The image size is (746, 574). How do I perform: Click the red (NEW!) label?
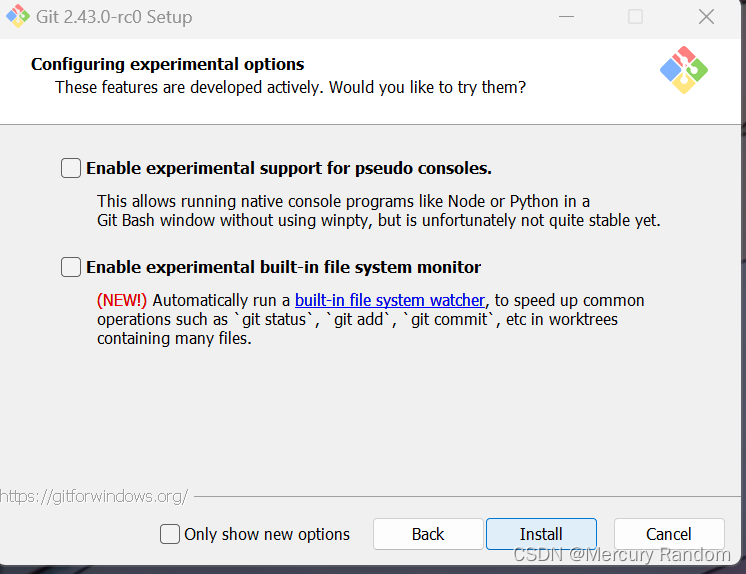(122, 300)
